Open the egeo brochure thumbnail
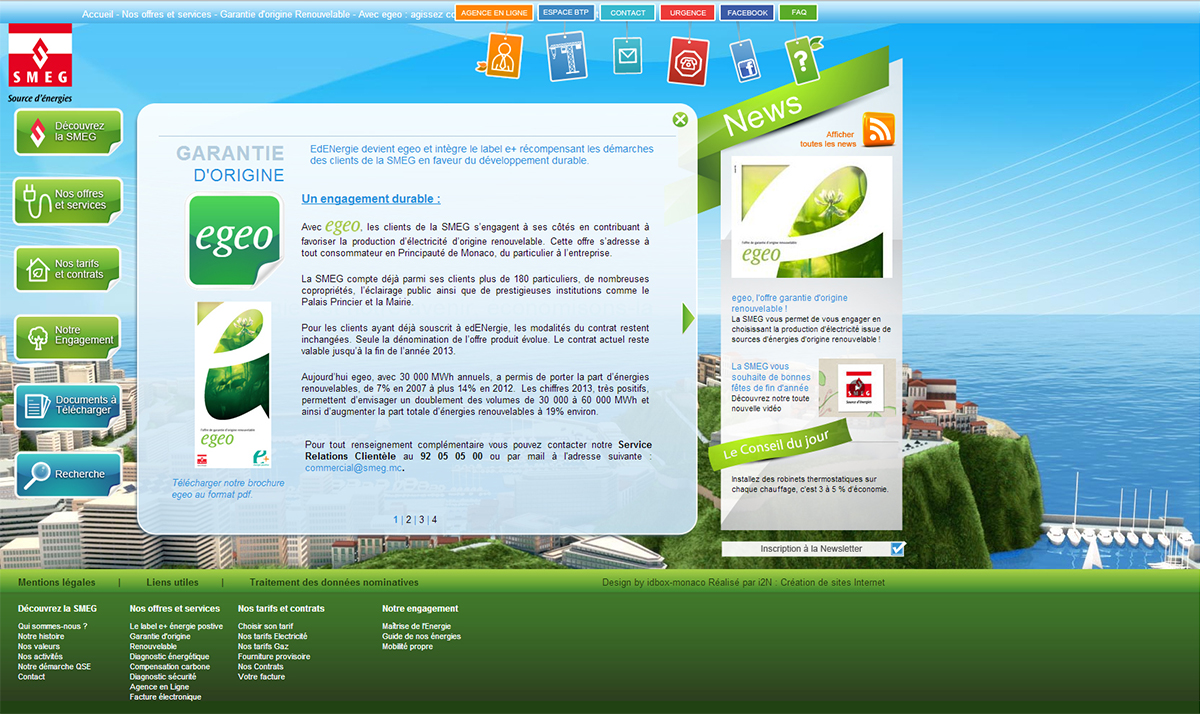 tap(233, 385)
